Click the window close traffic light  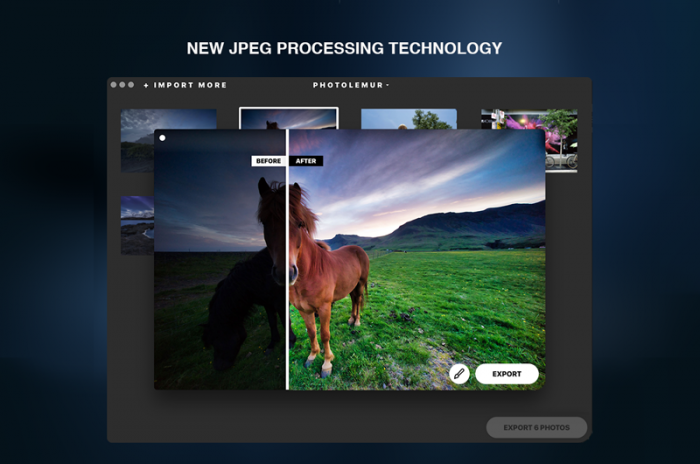[113, 85]
